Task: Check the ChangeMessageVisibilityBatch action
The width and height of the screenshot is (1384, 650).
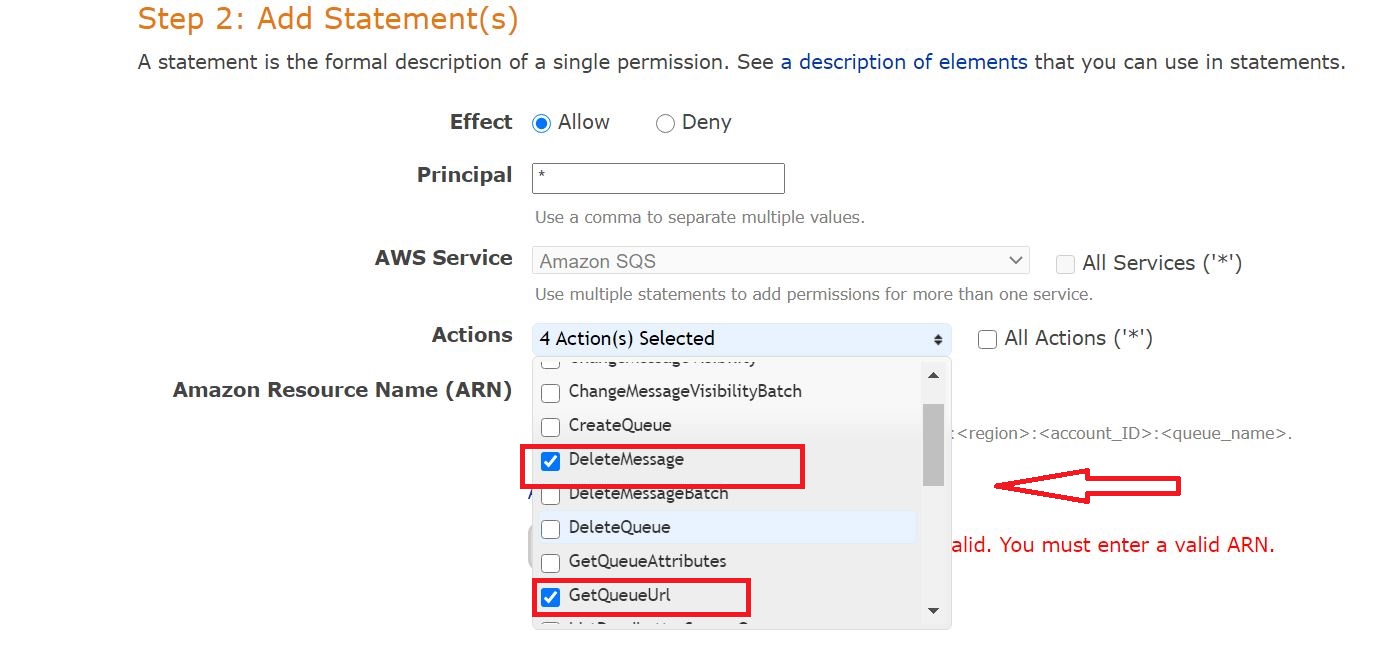Action: [550, 393]
